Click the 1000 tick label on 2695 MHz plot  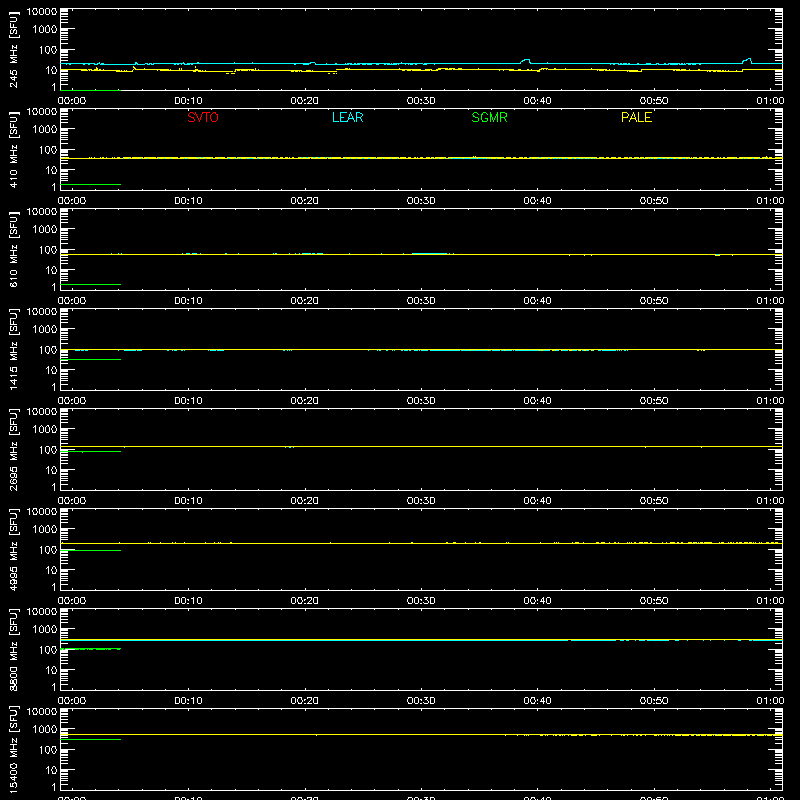point(45,430)
